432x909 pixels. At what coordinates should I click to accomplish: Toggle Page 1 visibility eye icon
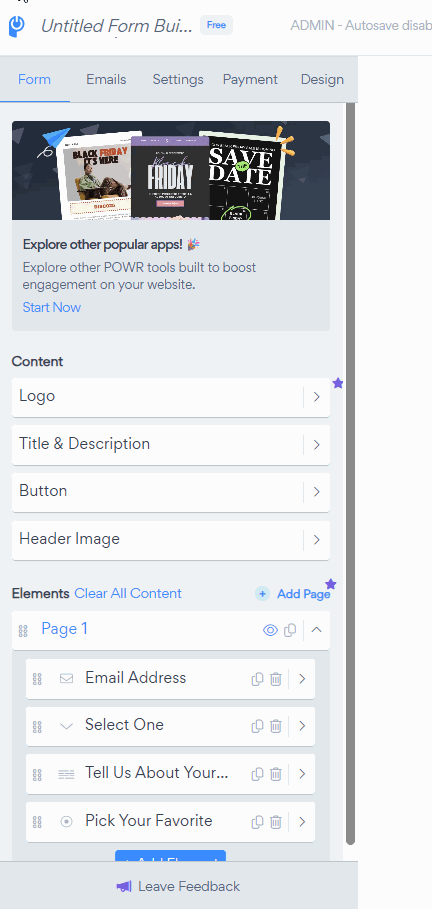[270, 630]
